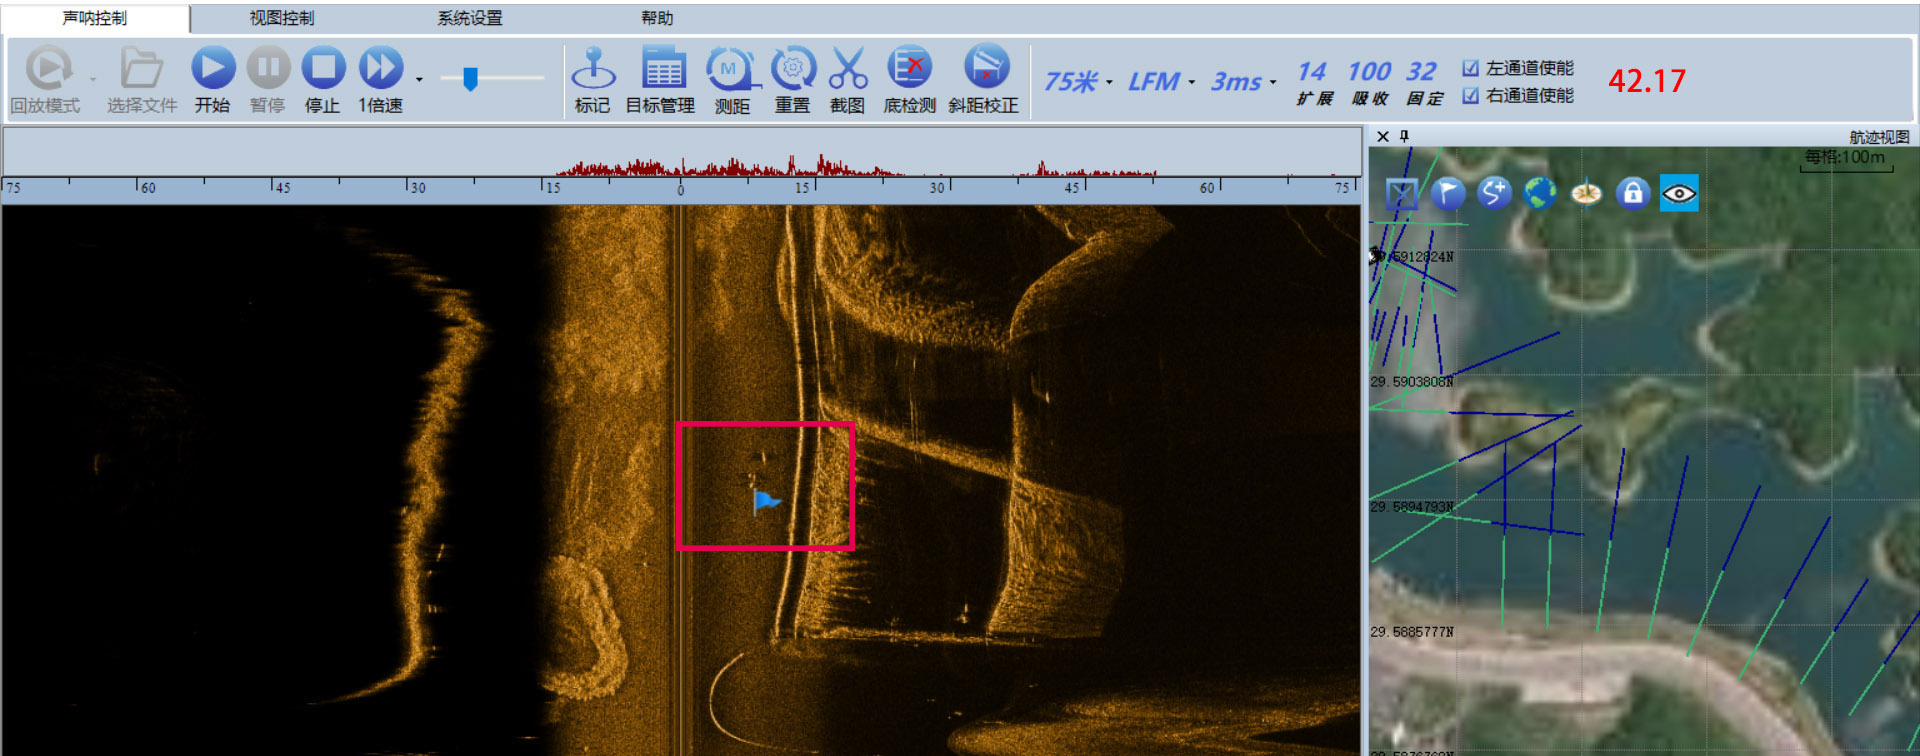Take a screenshot with 截图 scissors
Image resolution: width=1920 pixels, height=756 pixels.
pos(847,70)
